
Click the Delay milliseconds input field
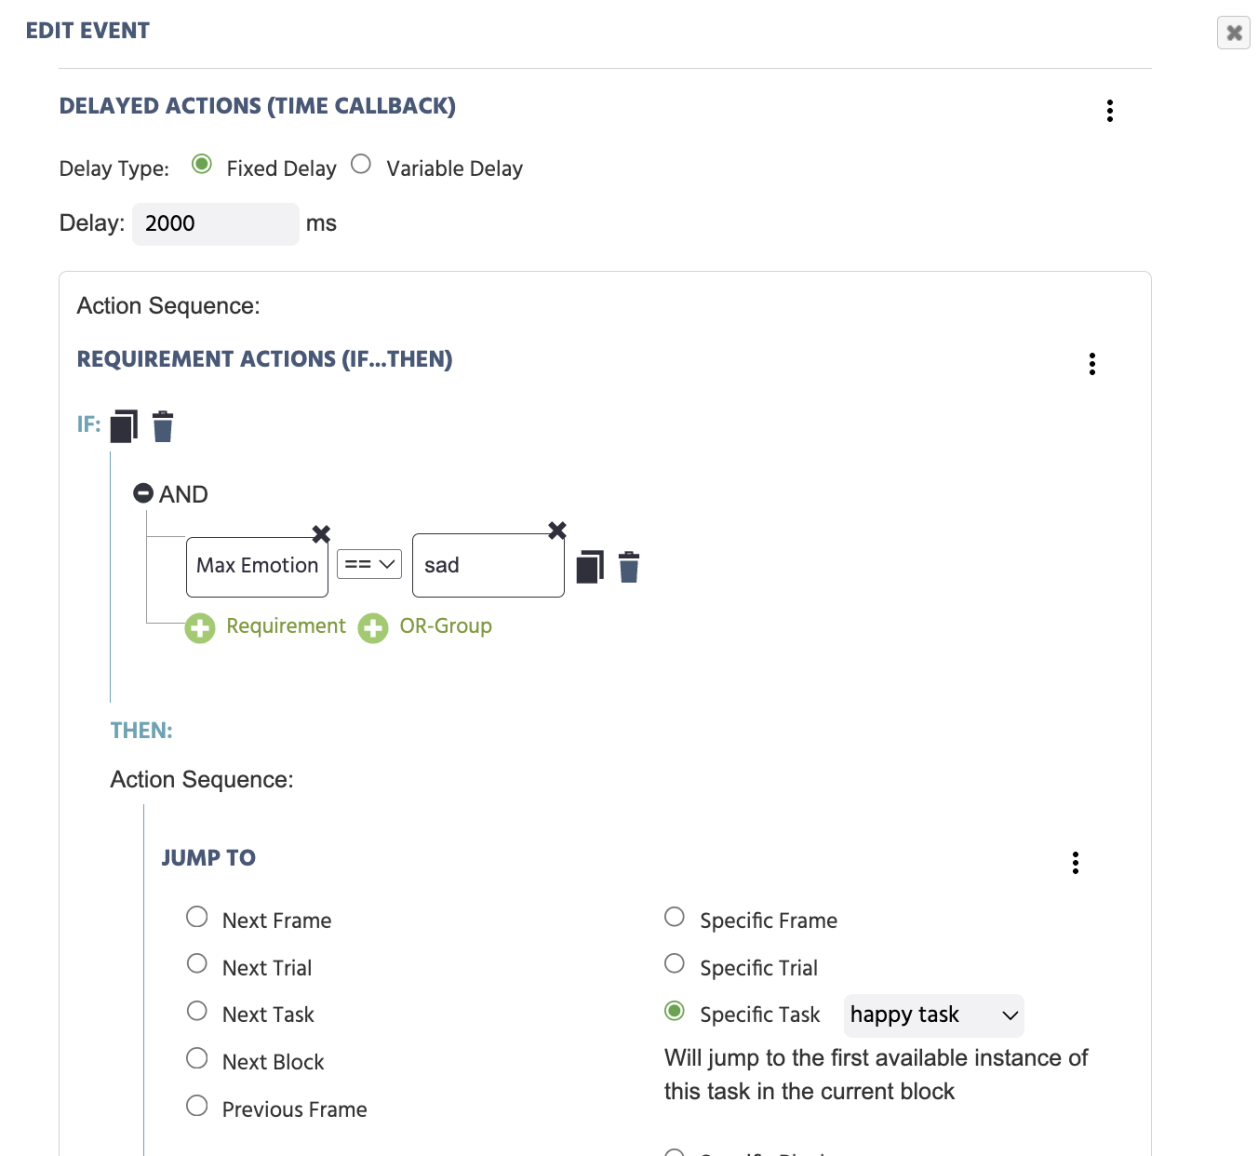coord(216,223)
